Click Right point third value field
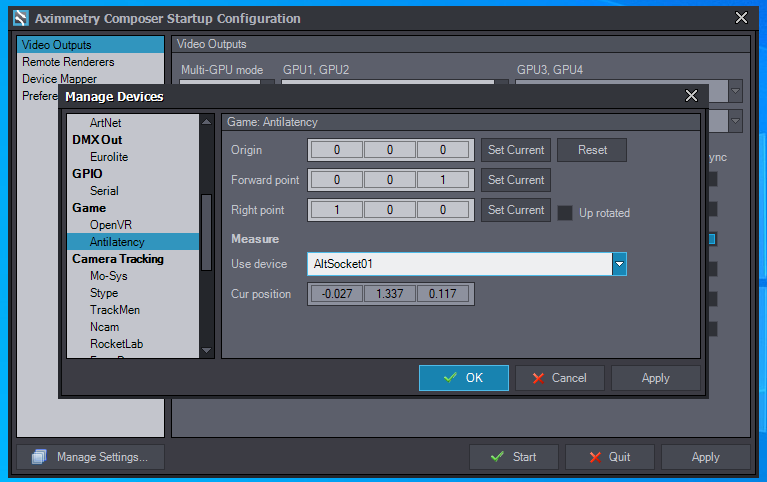This screenshot has width=767, height=482. click(x=443, y=210)
